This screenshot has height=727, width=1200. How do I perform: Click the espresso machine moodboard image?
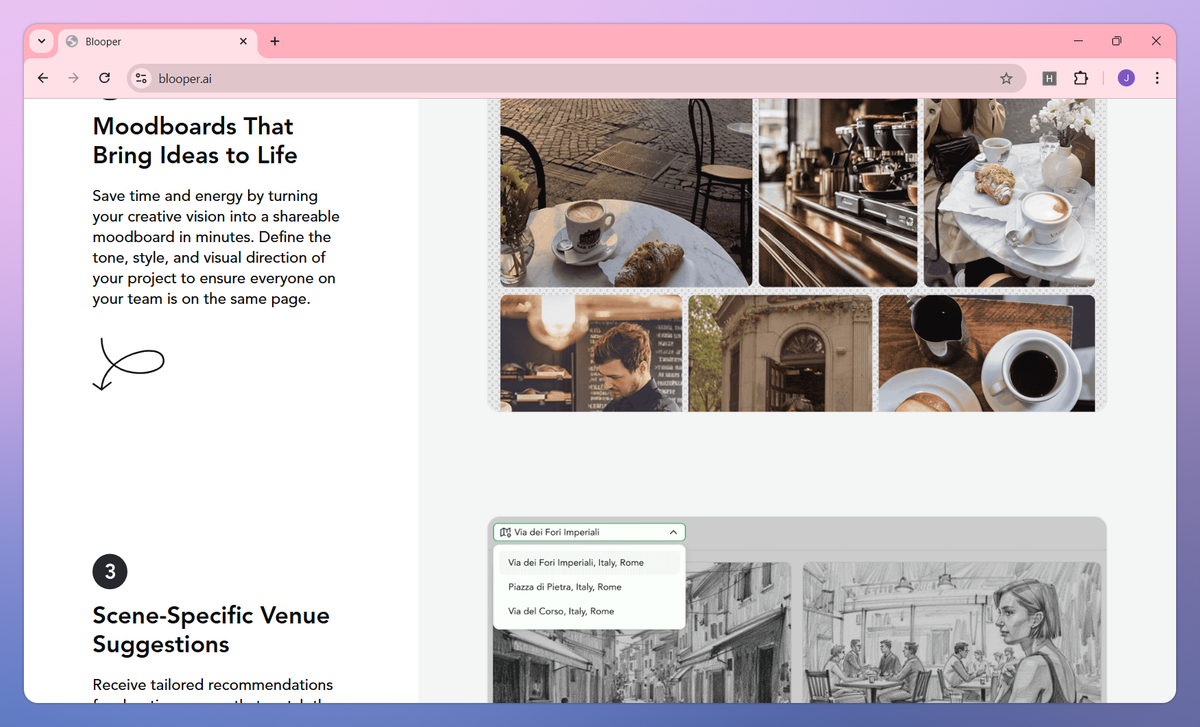[838, 192]
